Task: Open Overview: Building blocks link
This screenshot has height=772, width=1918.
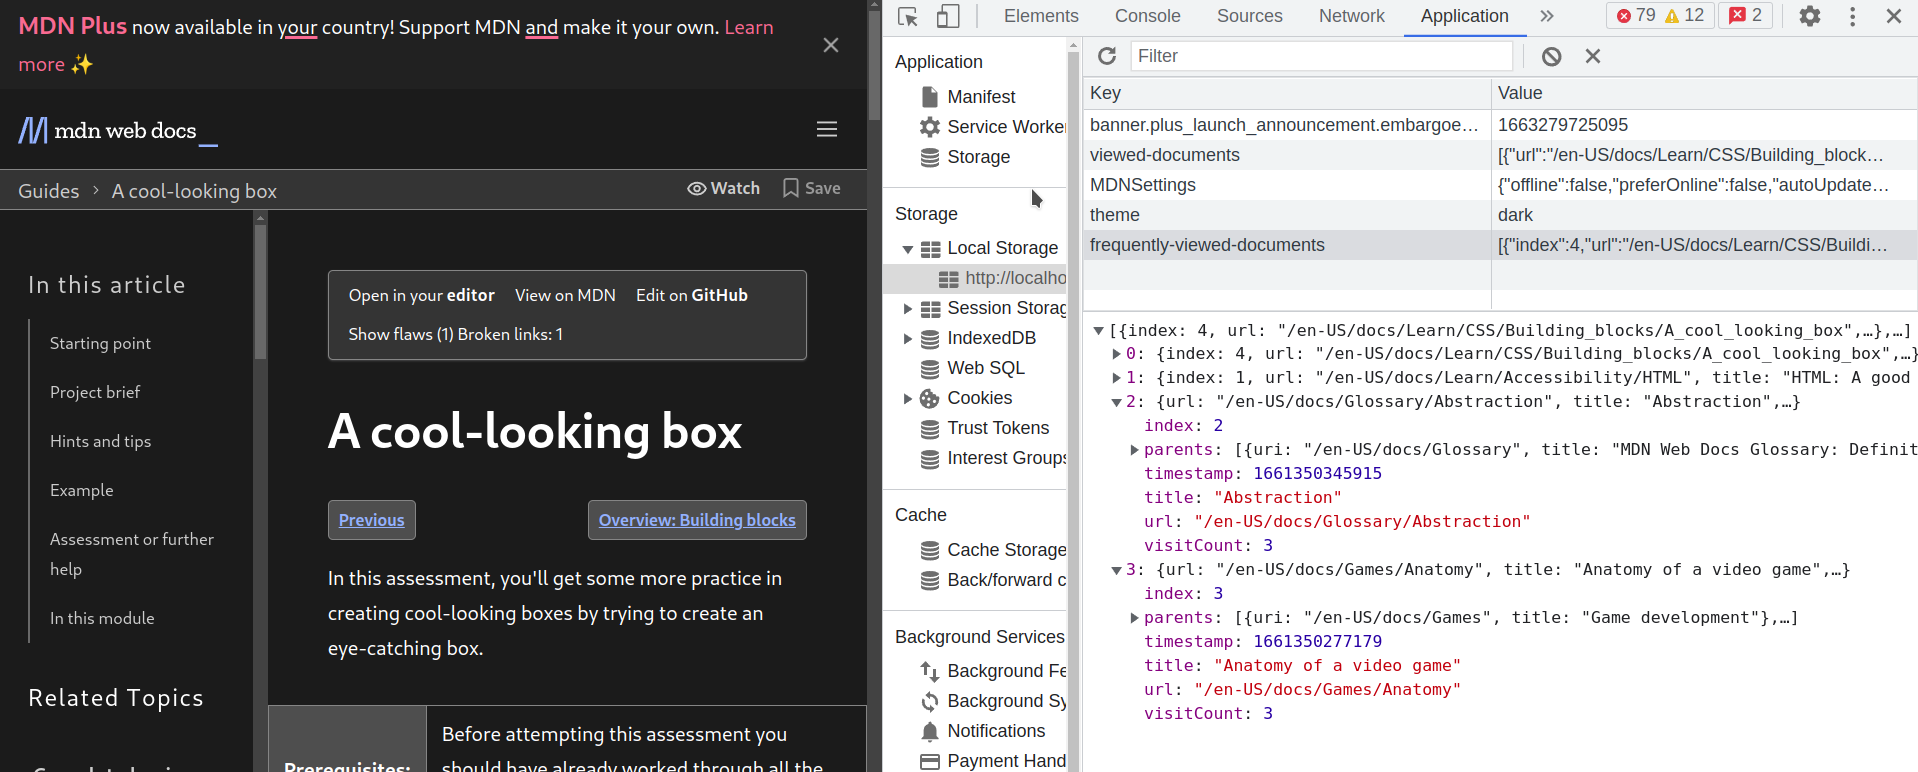Action: [697, 520]
